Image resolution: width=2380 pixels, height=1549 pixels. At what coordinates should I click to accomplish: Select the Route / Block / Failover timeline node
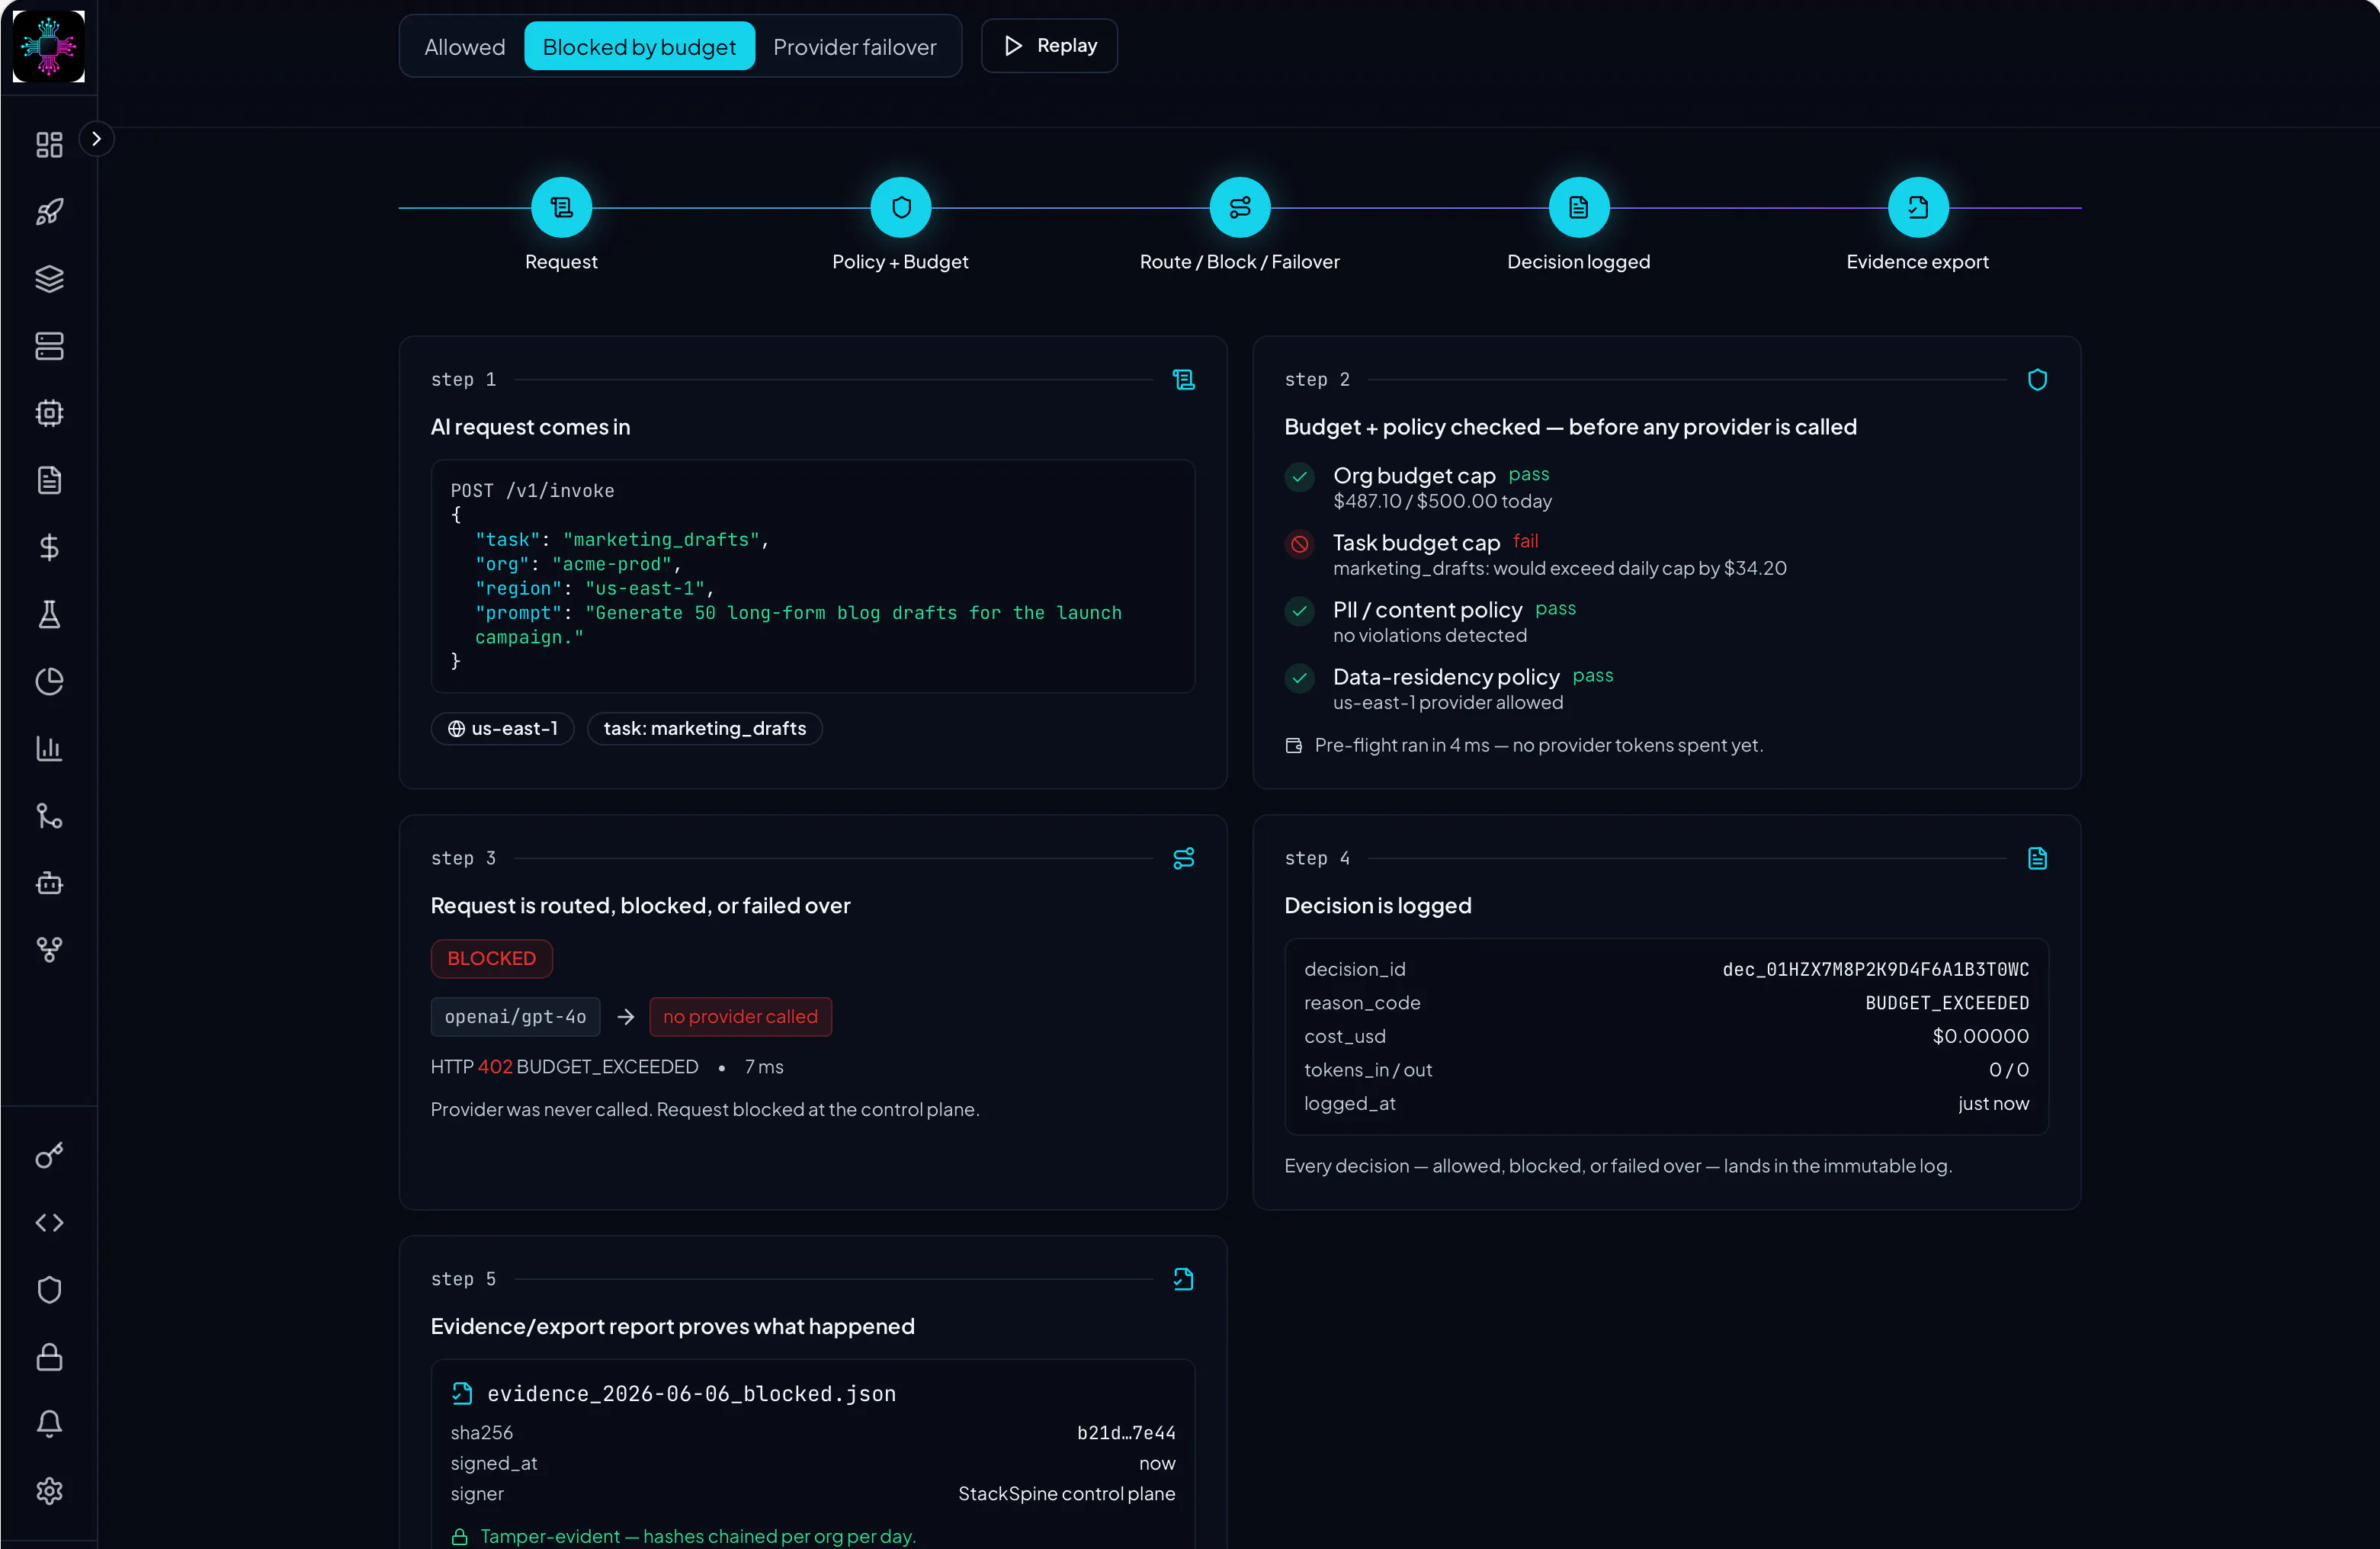coord(1240,207)
